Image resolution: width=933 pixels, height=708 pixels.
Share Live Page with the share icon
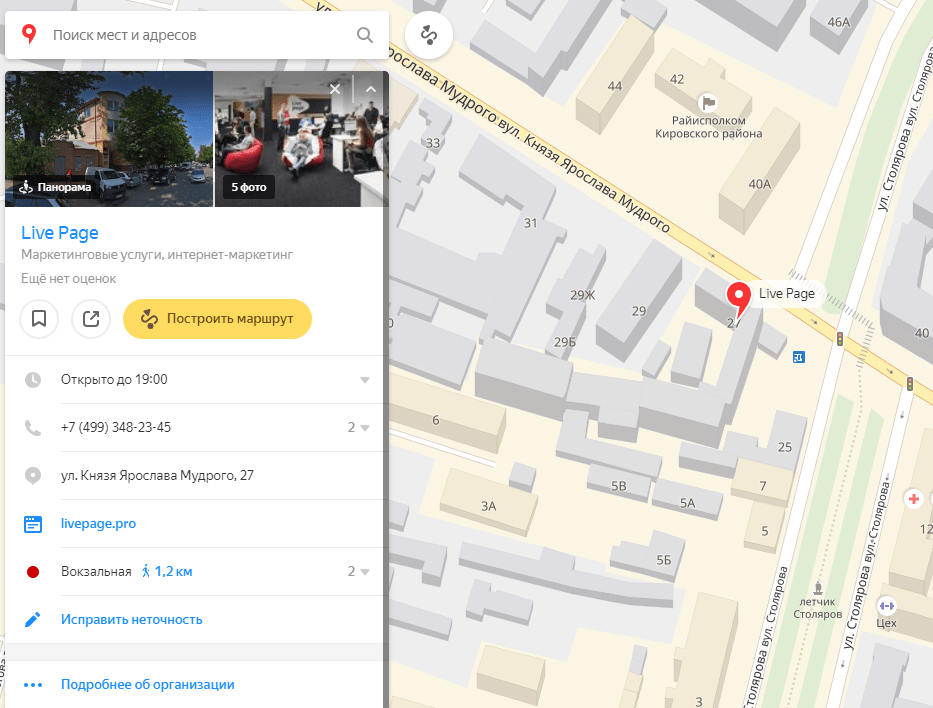coord(90,319)
